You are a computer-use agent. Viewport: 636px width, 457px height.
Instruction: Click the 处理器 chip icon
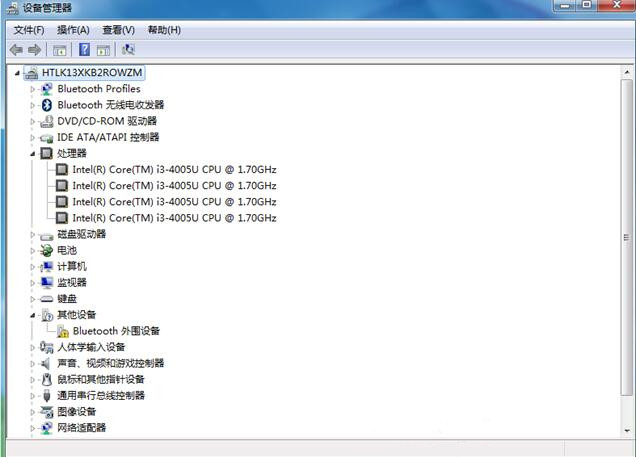pyautogui.click(x=47, y=153)
